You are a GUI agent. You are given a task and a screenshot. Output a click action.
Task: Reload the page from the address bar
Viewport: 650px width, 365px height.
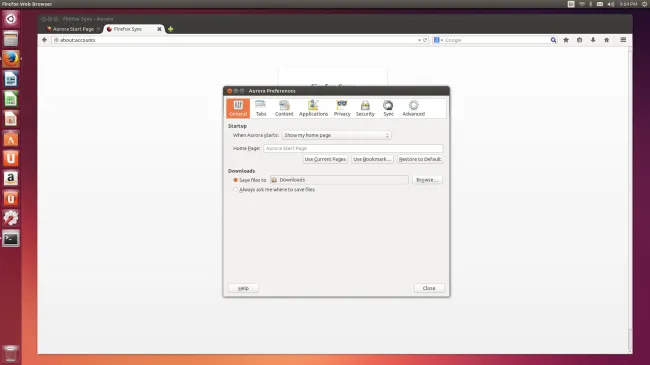(x=425, y=40)
